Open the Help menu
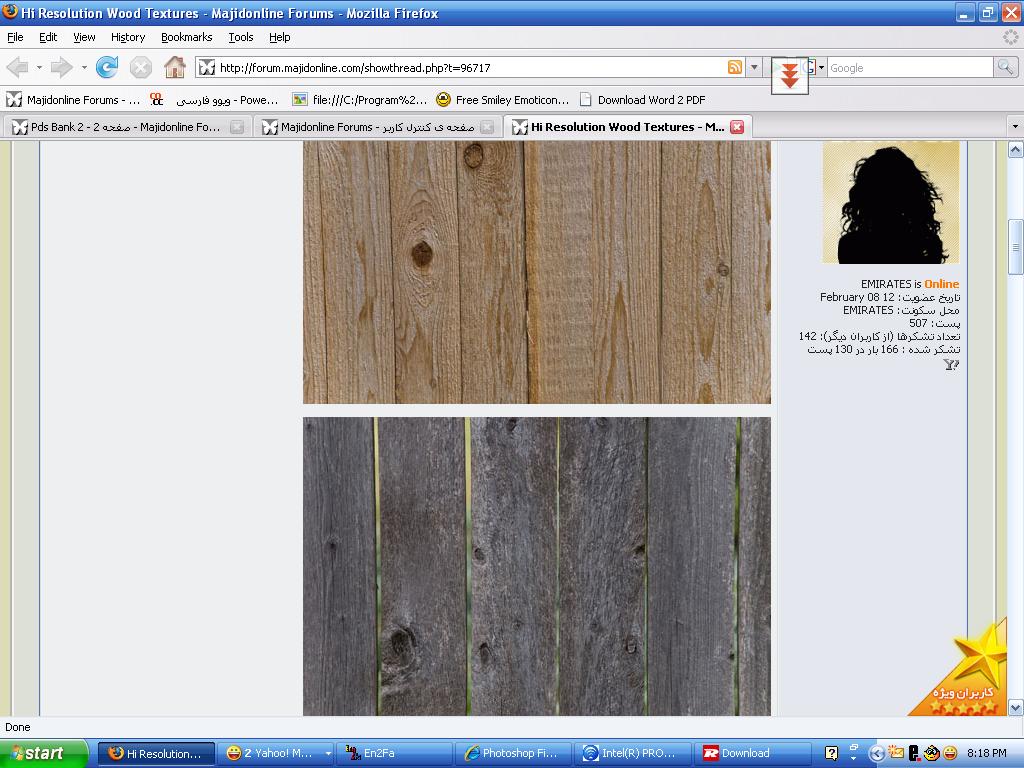The image size is (1024, 768). coord(280,37)
